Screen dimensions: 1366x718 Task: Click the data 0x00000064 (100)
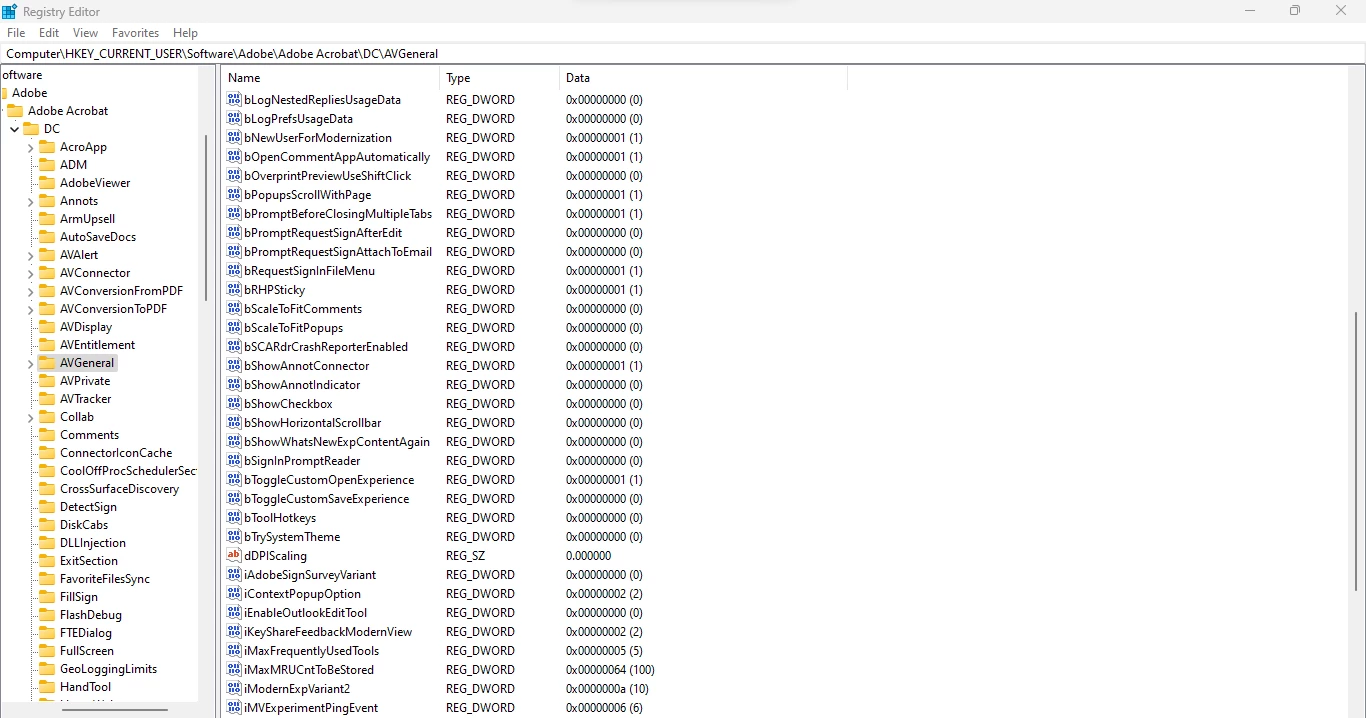pyautogui.click(x=610, y=670)
